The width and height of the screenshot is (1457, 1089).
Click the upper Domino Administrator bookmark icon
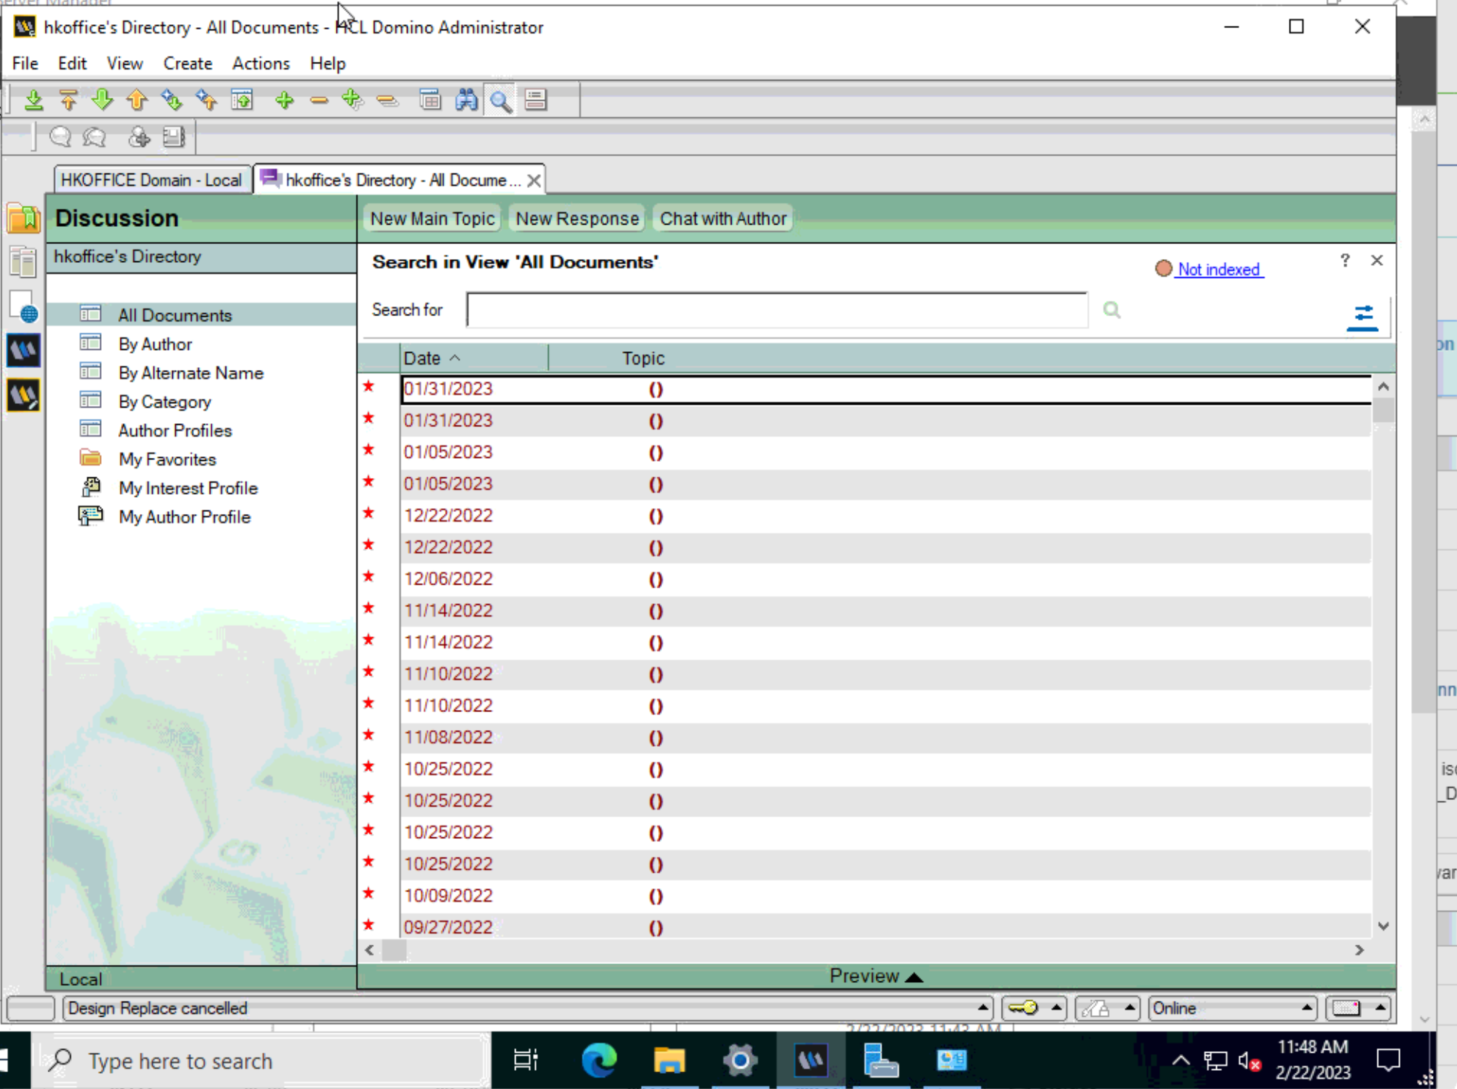(x=23, y=351)
